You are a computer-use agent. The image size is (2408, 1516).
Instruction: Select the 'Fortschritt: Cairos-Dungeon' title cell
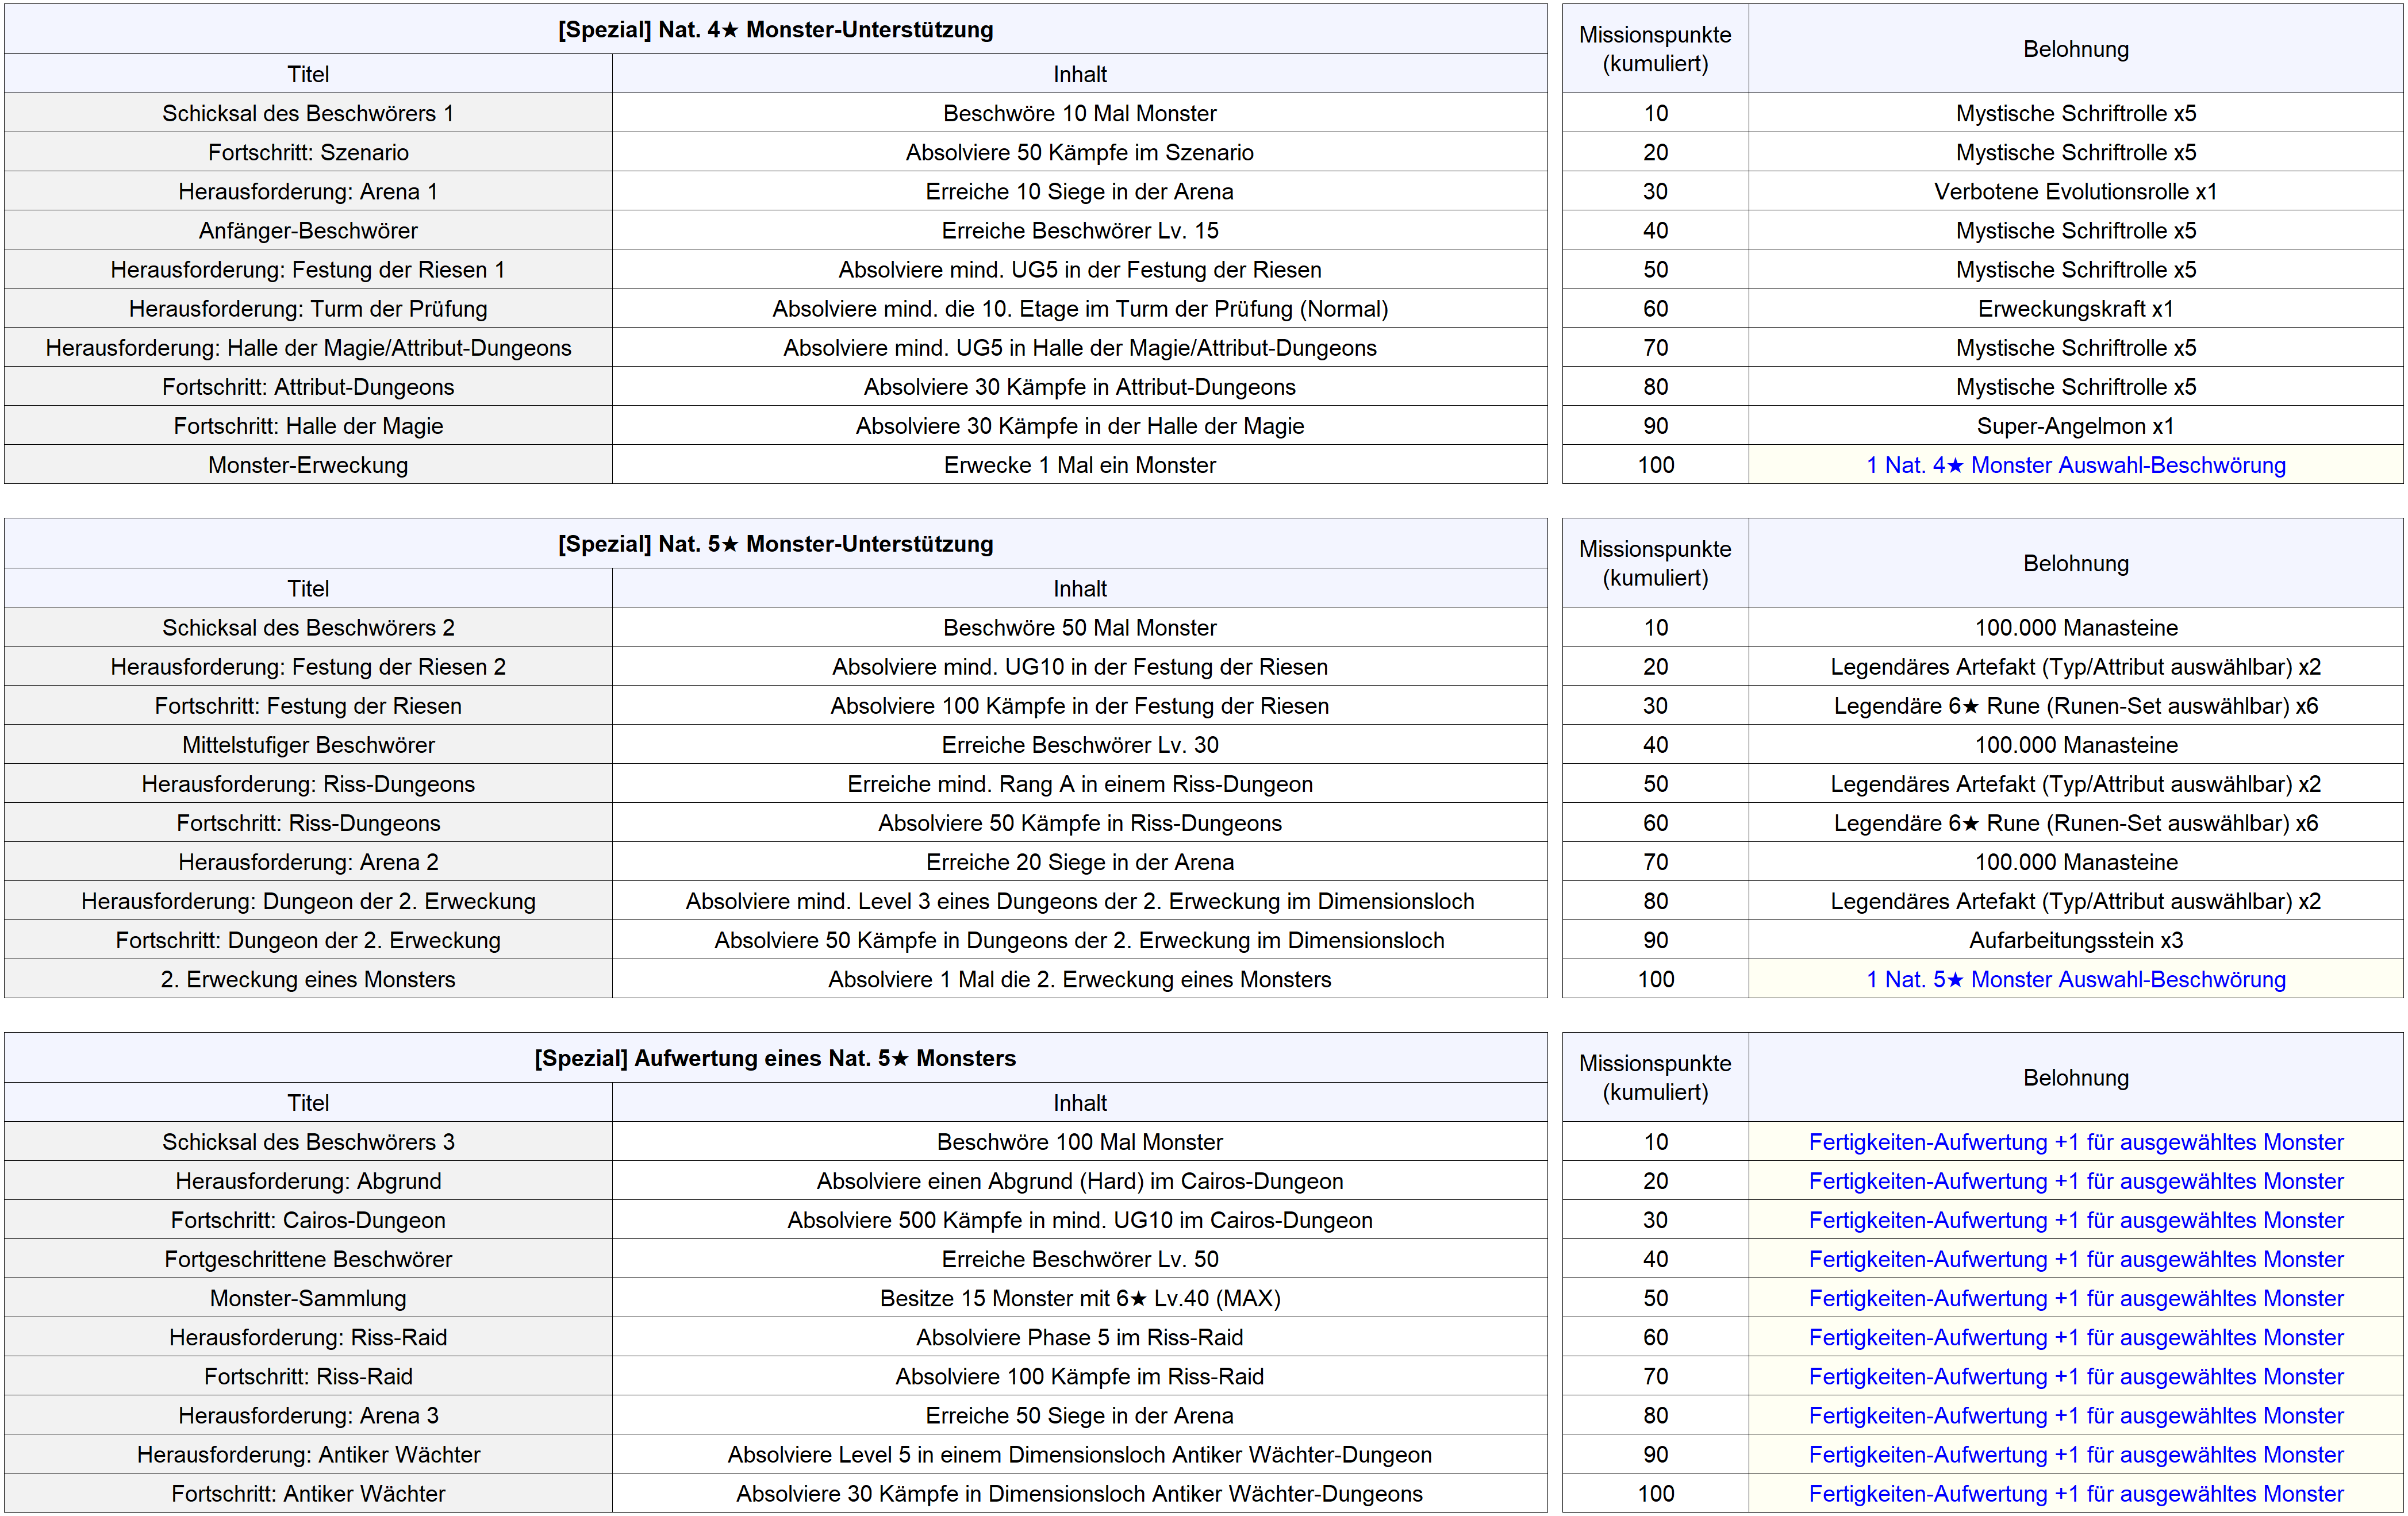[x=308, y=1220]
